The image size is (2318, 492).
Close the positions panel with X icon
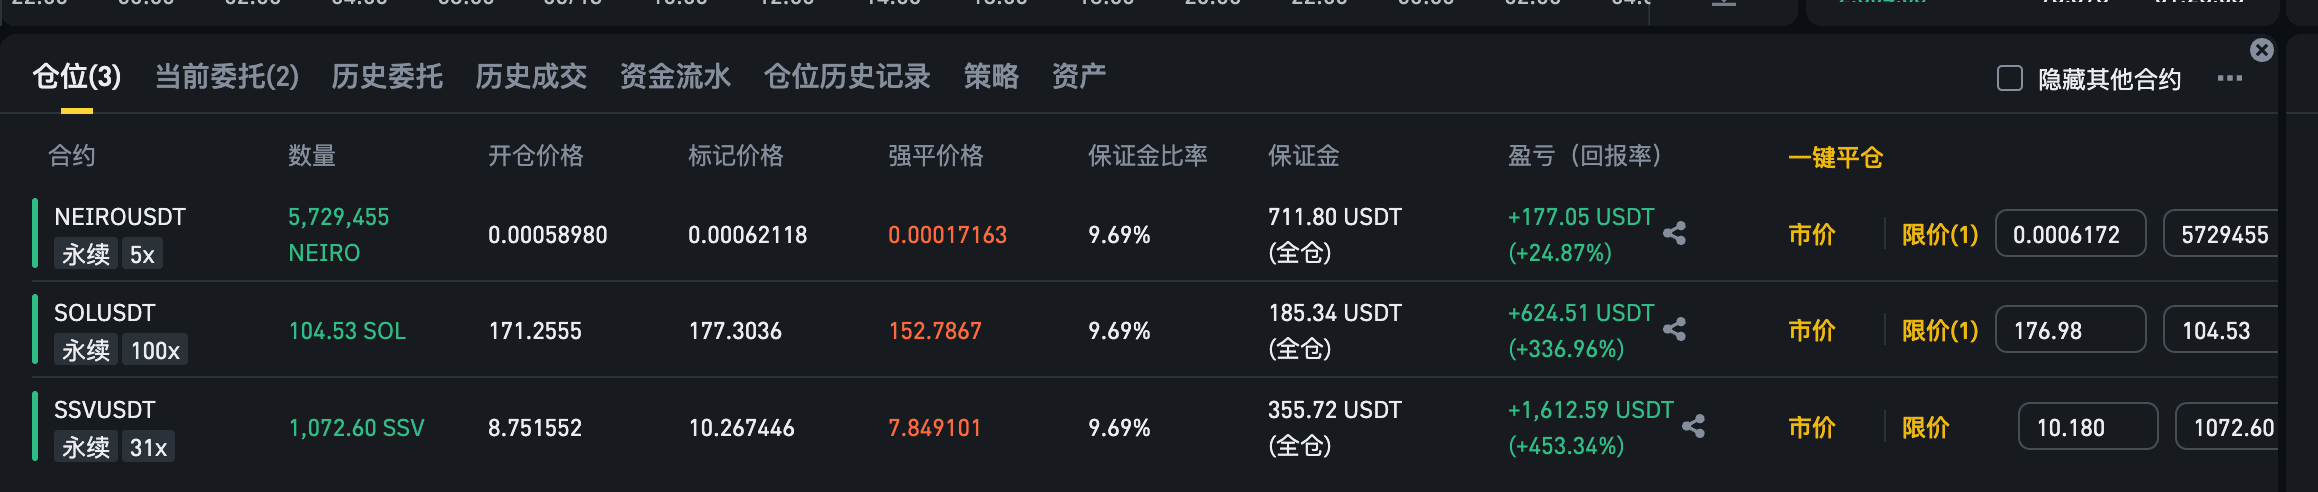coord(2262,50)
